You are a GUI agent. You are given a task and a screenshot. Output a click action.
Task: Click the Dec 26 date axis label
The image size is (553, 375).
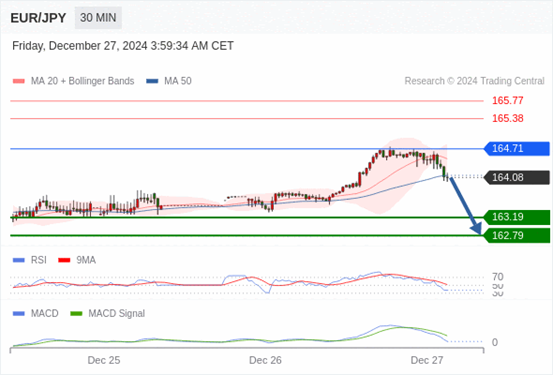[x=265, y=360]
